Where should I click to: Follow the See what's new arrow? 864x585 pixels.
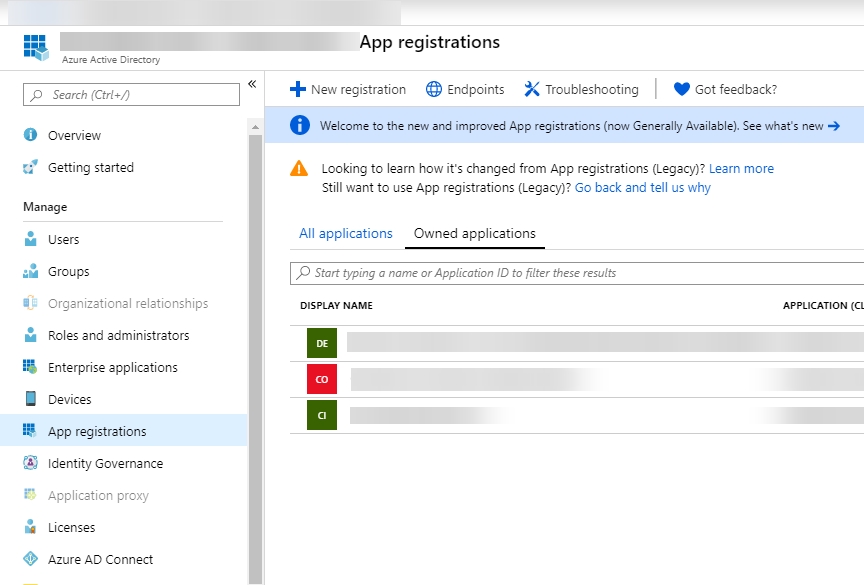[834, 126]
